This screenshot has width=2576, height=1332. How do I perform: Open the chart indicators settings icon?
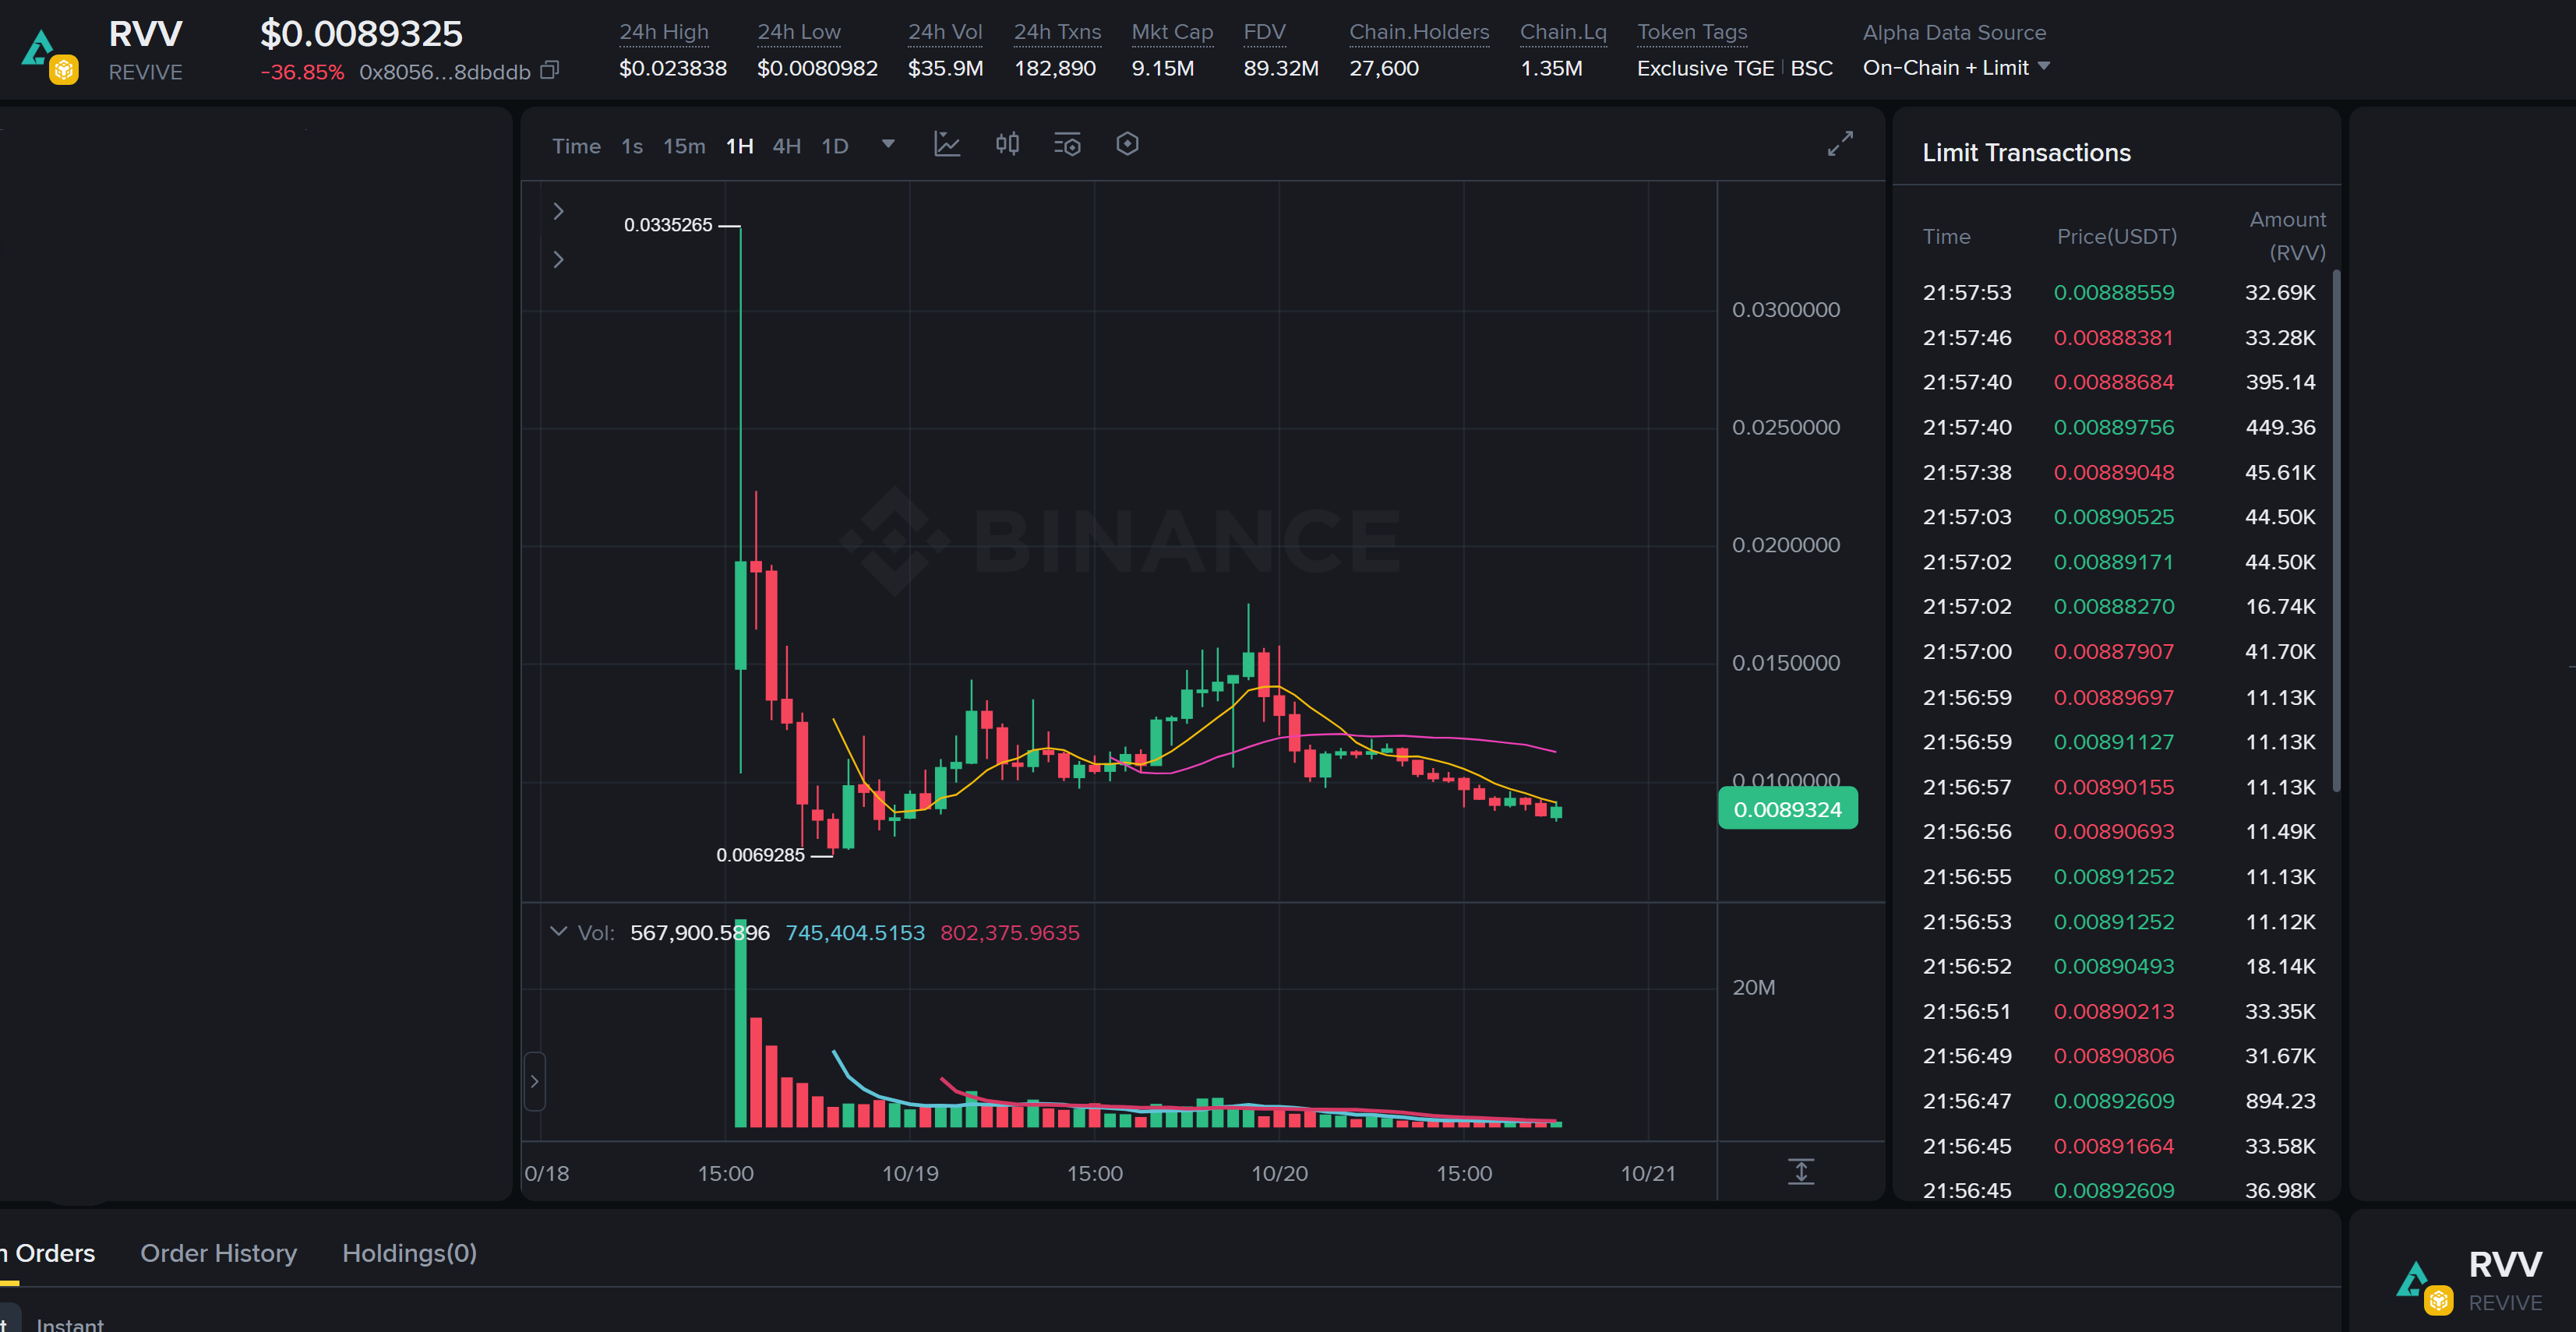[1067, 145]
